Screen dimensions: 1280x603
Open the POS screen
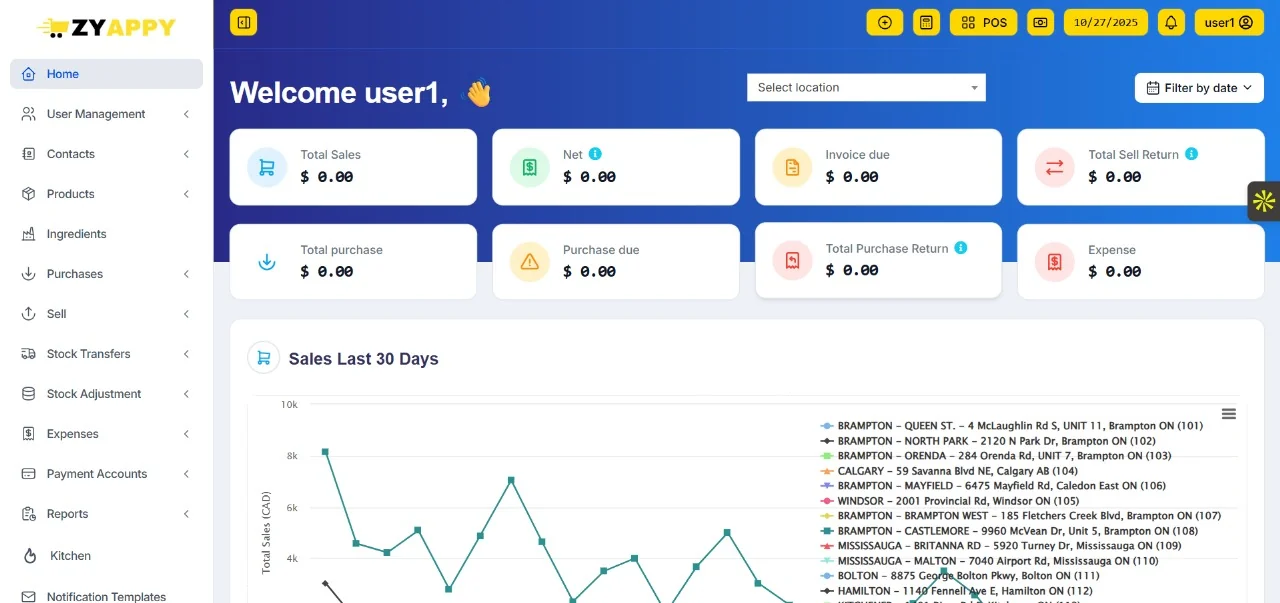(x=983, y=21)
